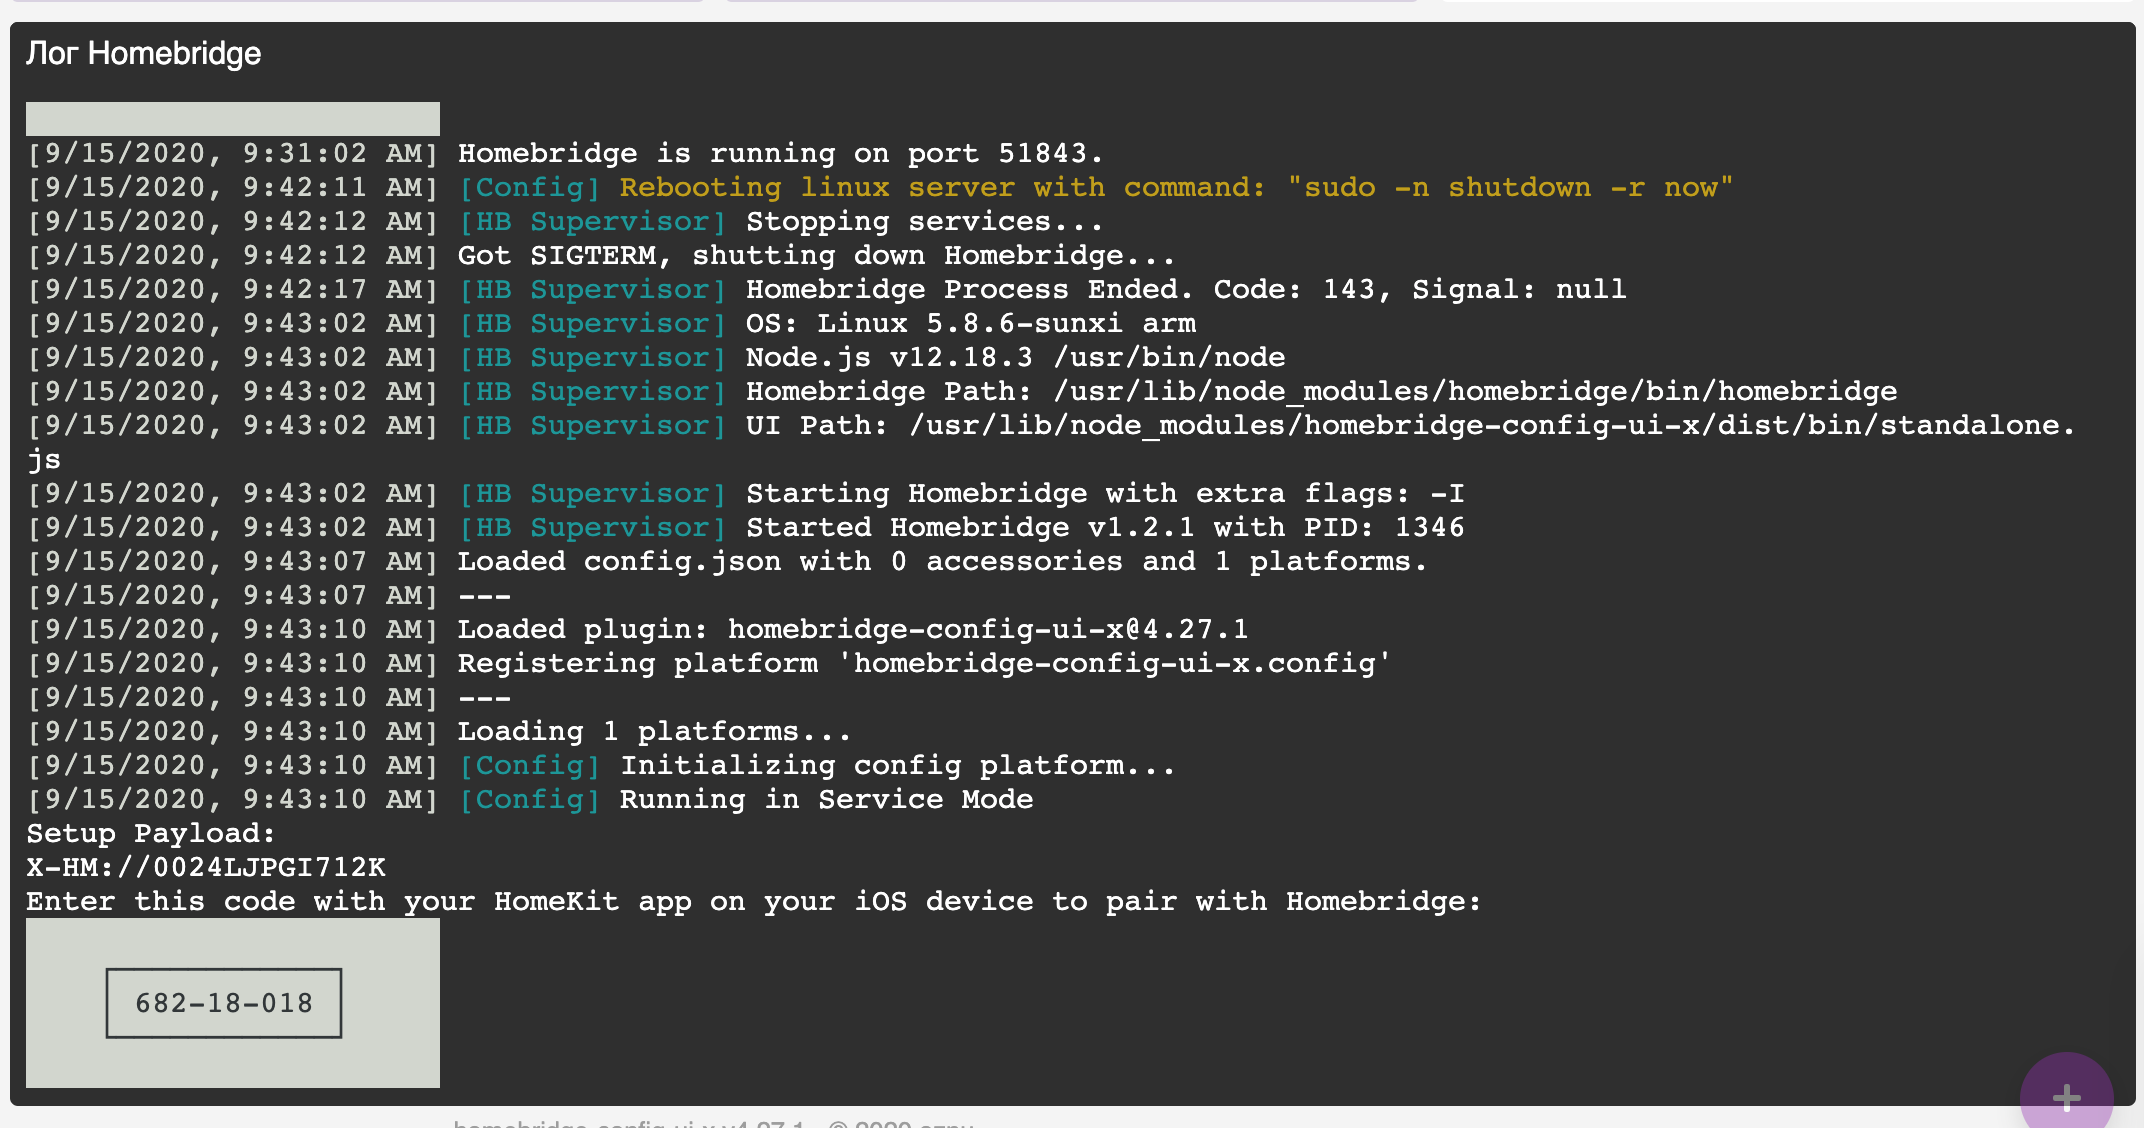Click the footer homebridge-config-ui-x version link
2144x1128 pixels.
tap(629, 1124)
